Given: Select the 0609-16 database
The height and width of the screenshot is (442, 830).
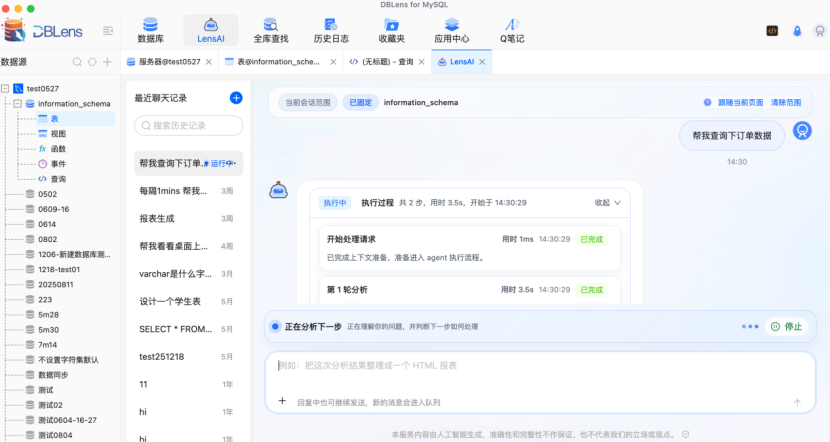Looking at the screenshot, I should (53, 209).
